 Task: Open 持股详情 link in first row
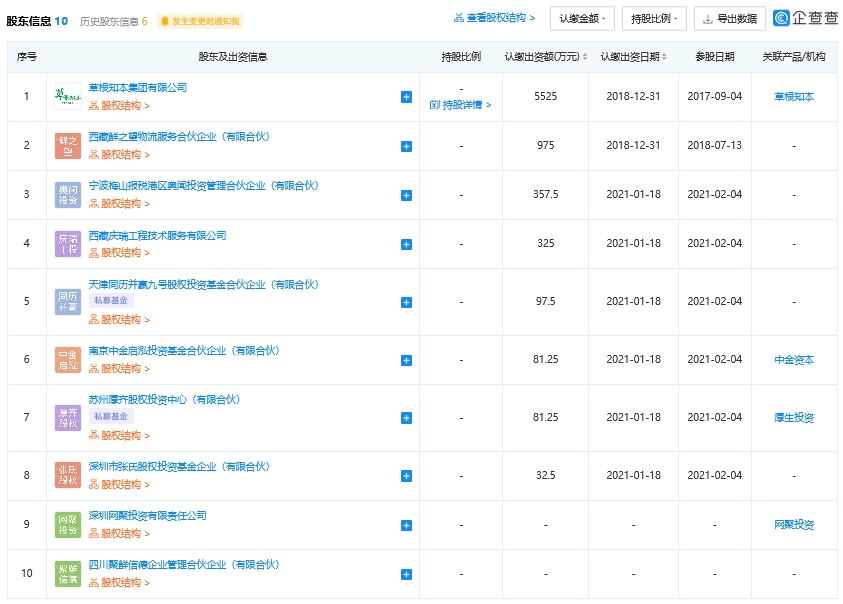click(460, 104)
